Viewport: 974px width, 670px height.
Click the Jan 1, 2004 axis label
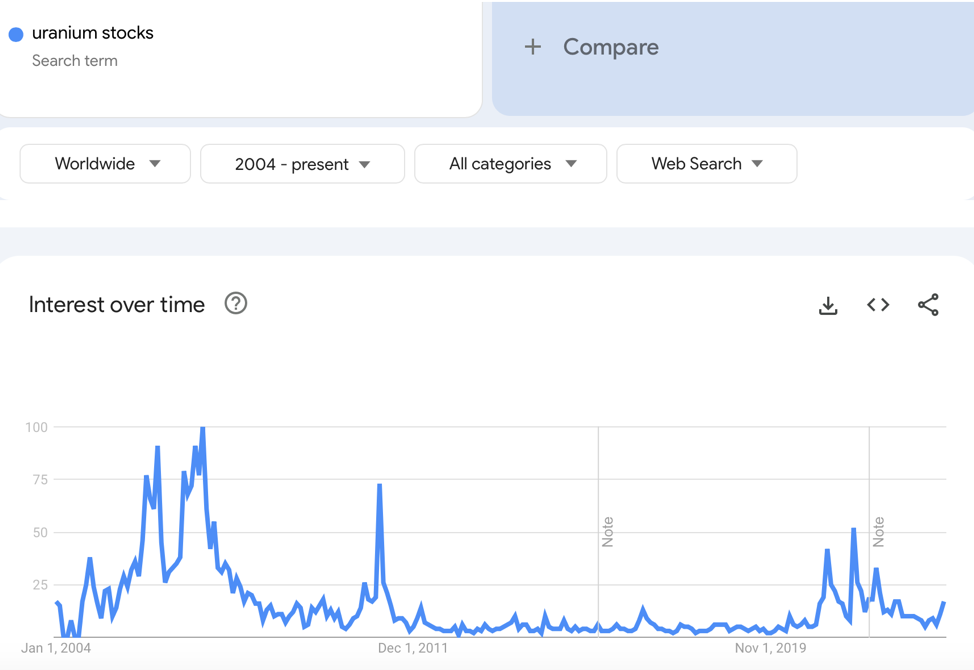click(x=56, y=648)
